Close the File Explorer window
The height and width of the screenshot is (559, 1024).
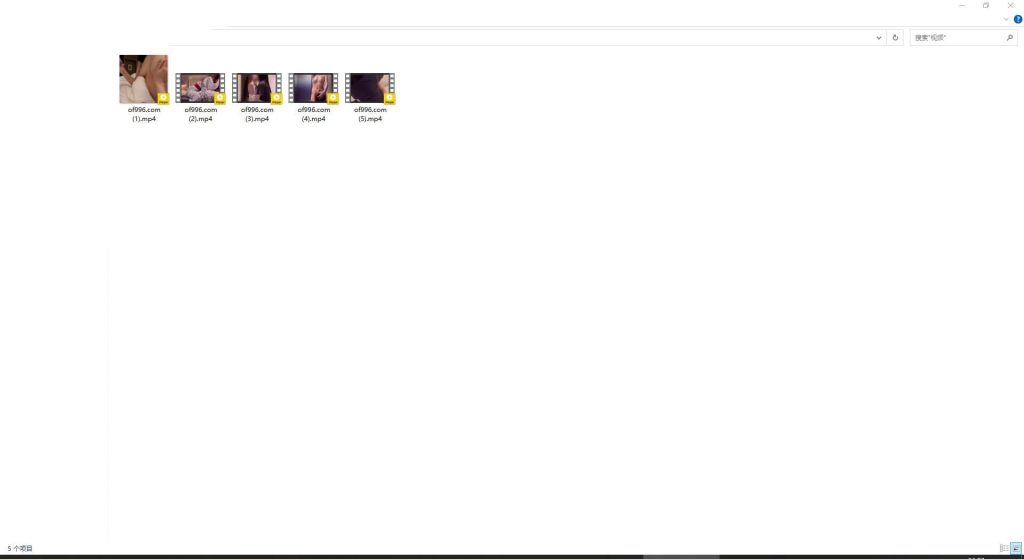click(1010, 5)
